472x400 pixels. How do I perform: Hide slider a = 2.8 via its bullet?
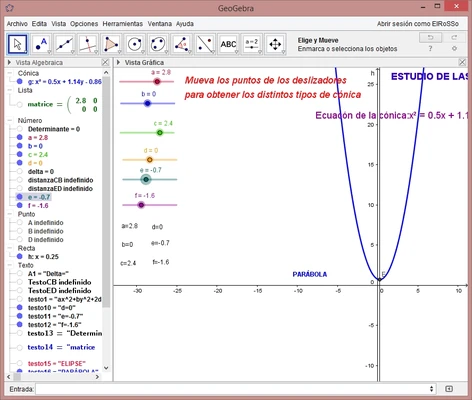click(x=19, y=137)
